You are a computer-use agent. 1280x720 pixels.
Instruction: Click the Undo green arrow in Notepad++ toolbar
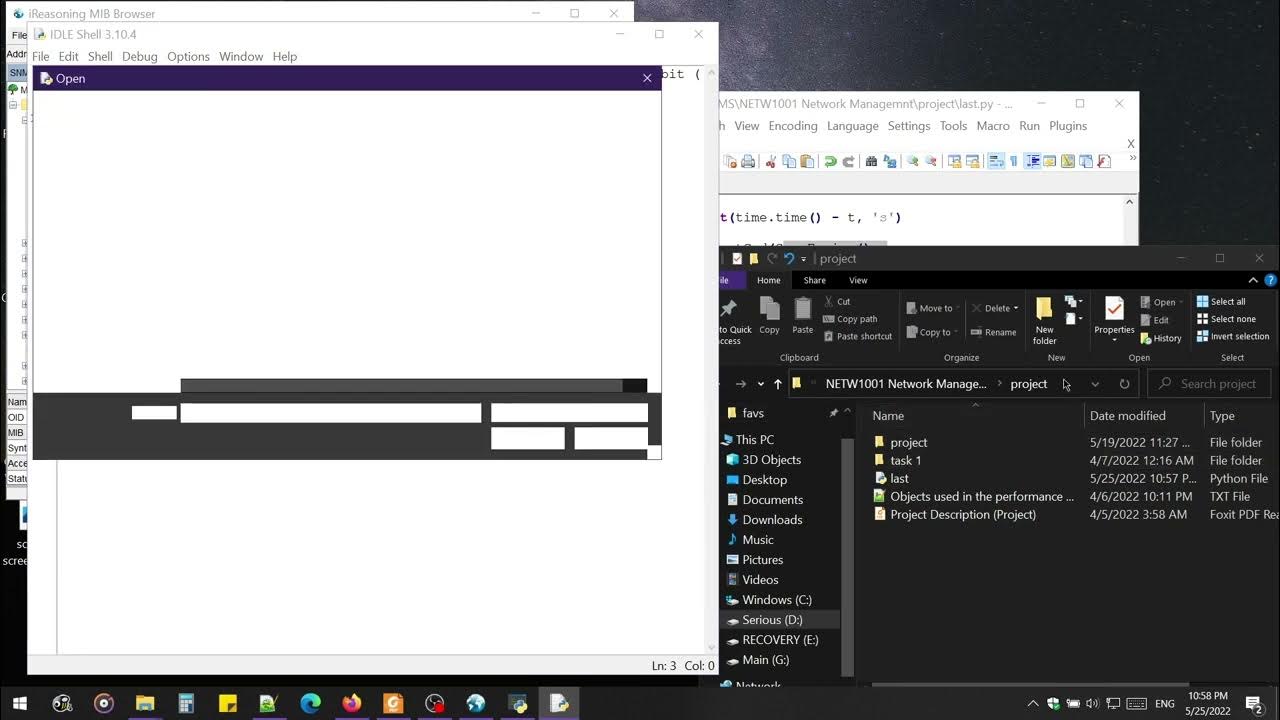830,161
